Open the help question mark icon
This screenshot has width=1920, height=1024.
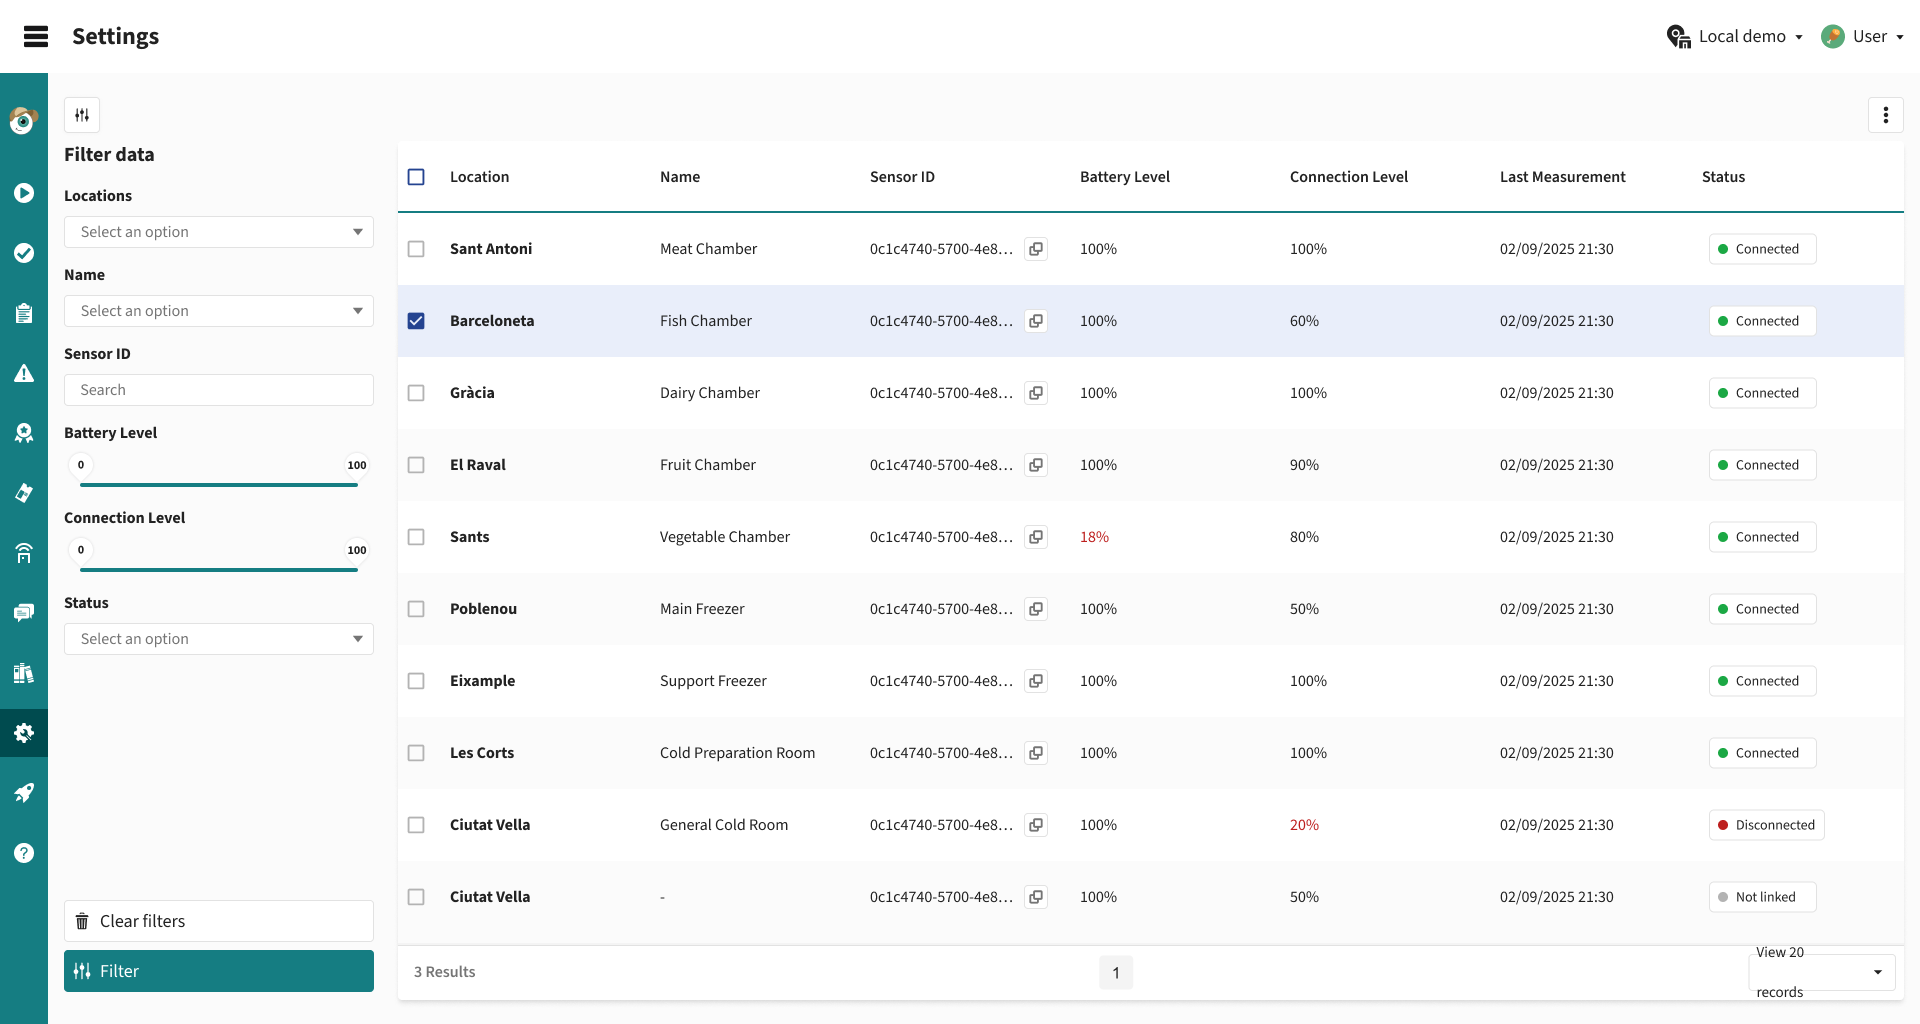24,853
